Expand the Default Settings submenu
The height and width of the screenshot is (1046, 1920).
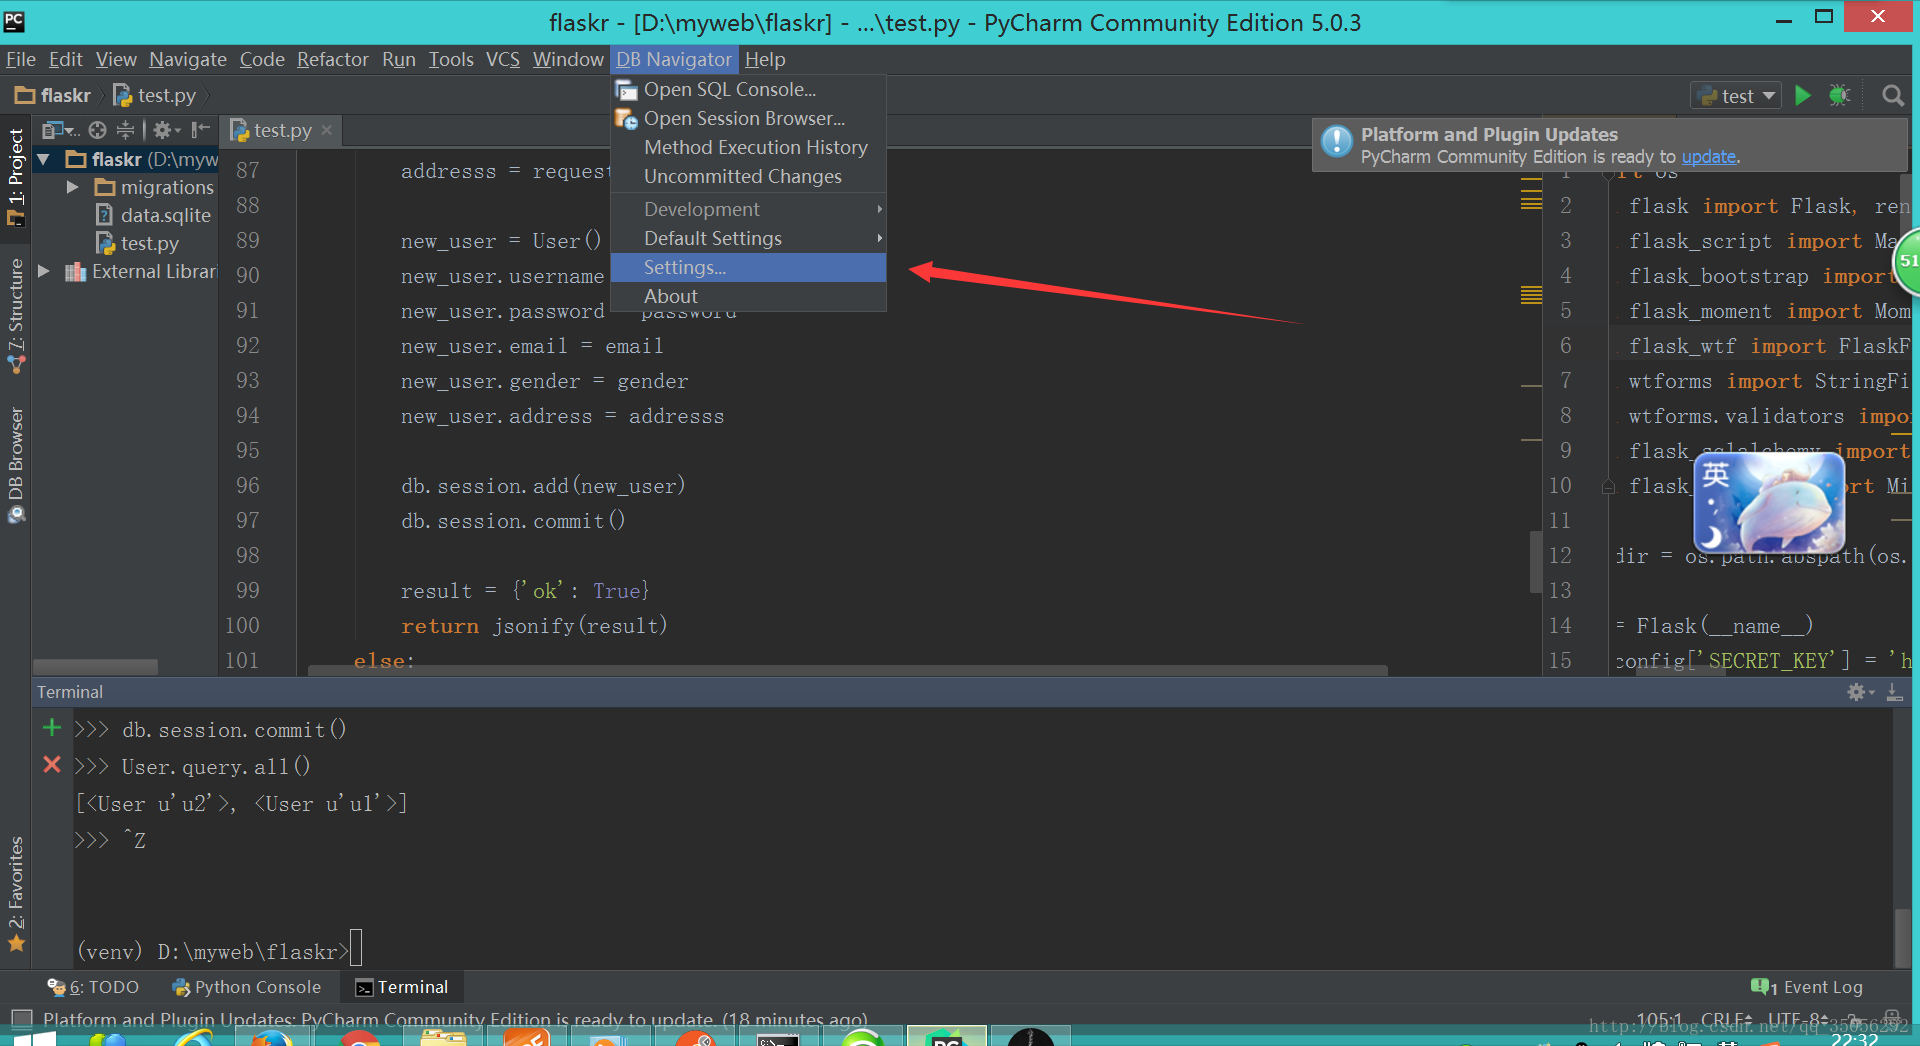tap(748, 238)
